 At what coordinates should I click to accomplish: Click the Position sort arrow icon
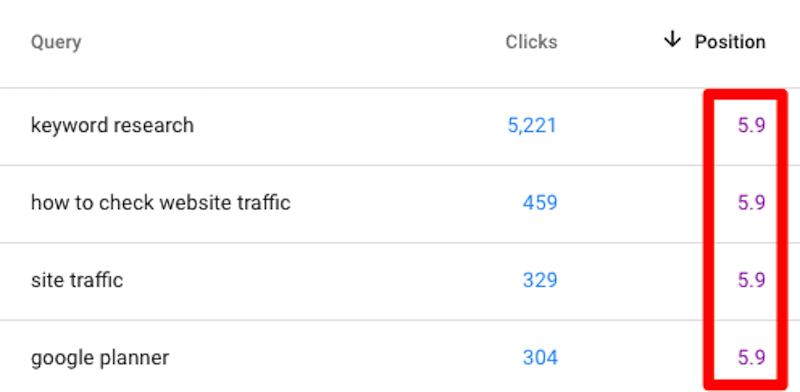(672, 40)
